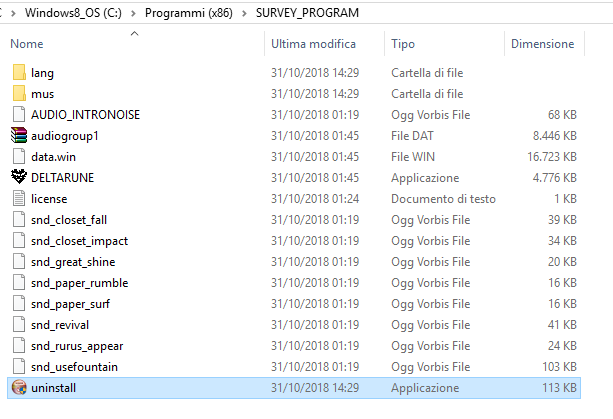Click the data.win file name

click(54, 157)
